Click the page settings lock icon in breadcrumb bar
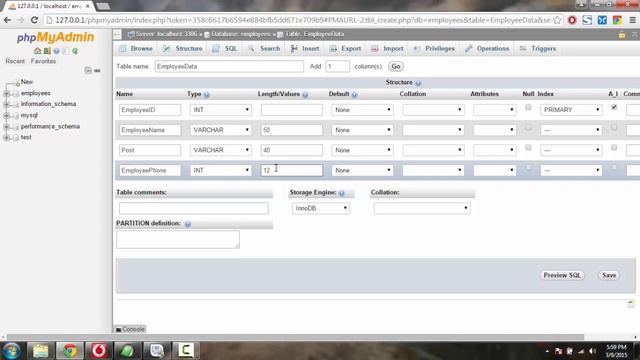The width and height of the screenshot is (640, 360). coord(622,35)
